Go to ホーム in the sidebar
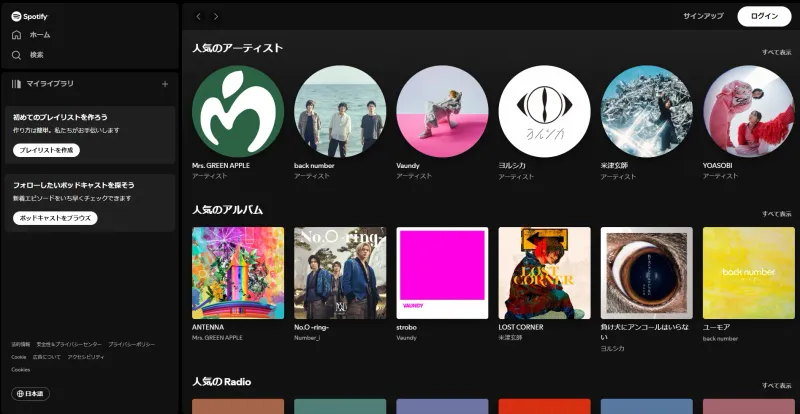 pyautogui.click(x=31, y=35)
